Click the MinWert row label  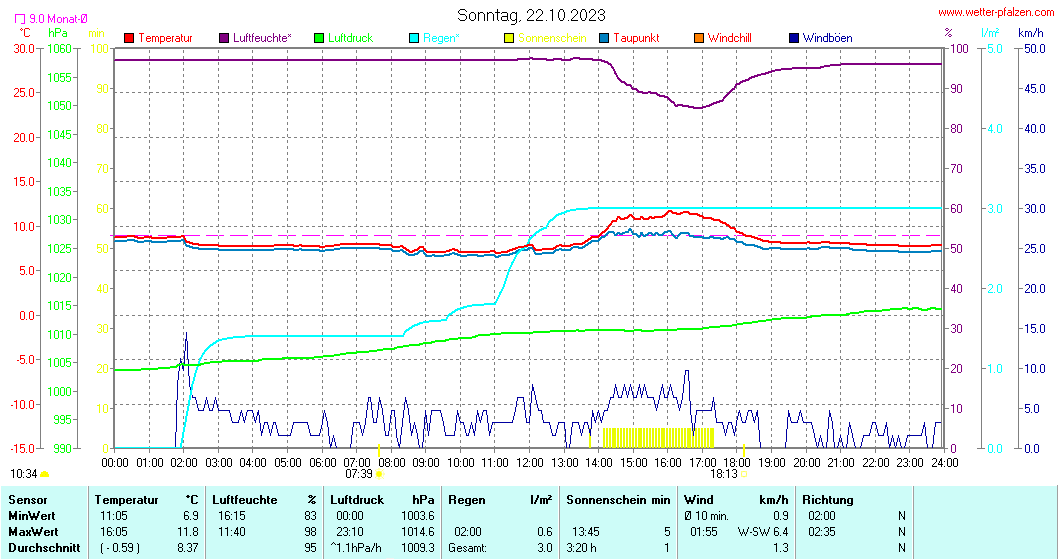(31, 516)
